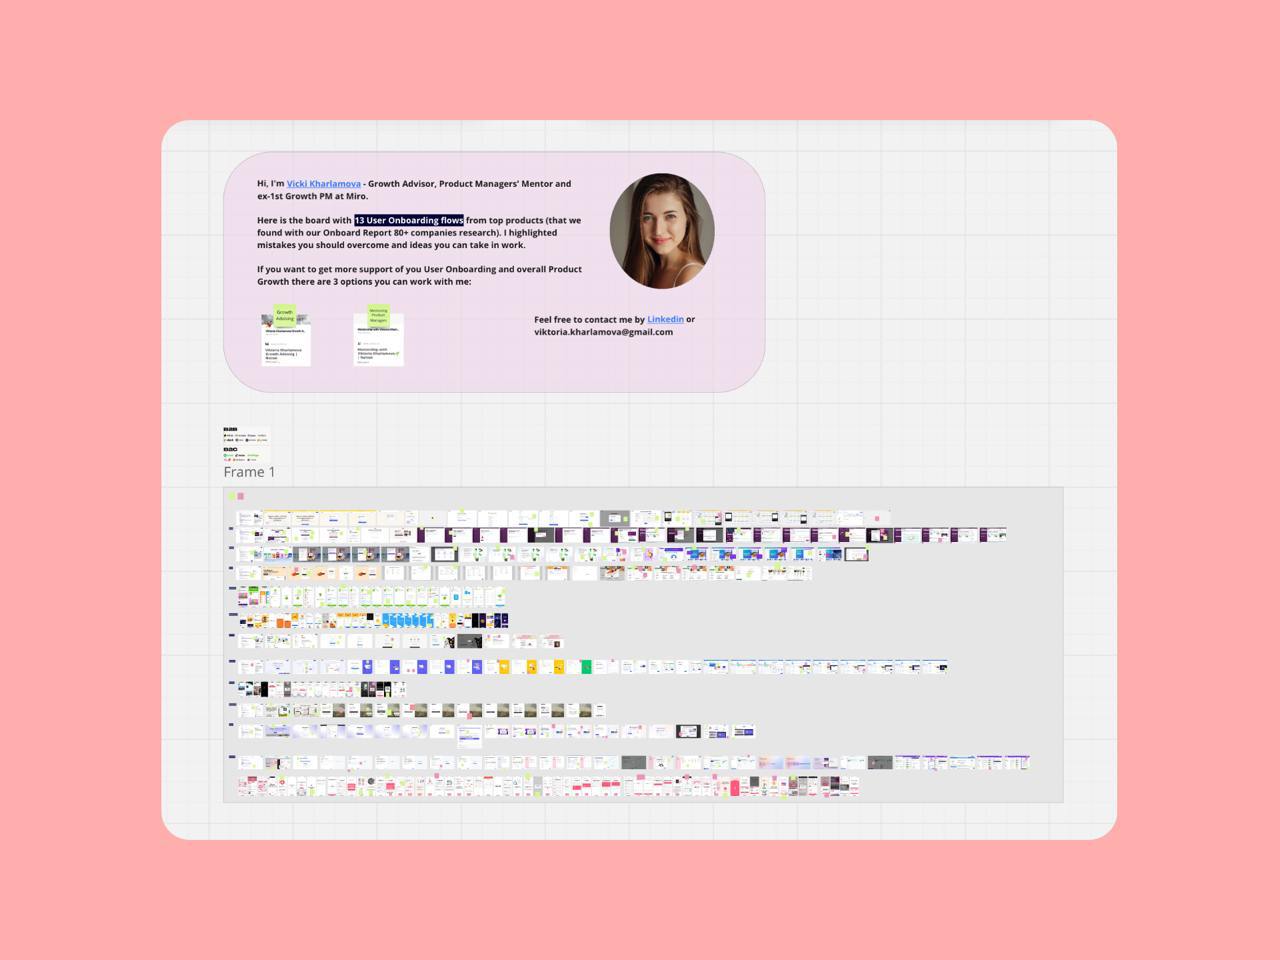Click the dark gray screen in first flow row
Image resolution: width=1280 pixels, height=960 pixels.
click(614, 518)
